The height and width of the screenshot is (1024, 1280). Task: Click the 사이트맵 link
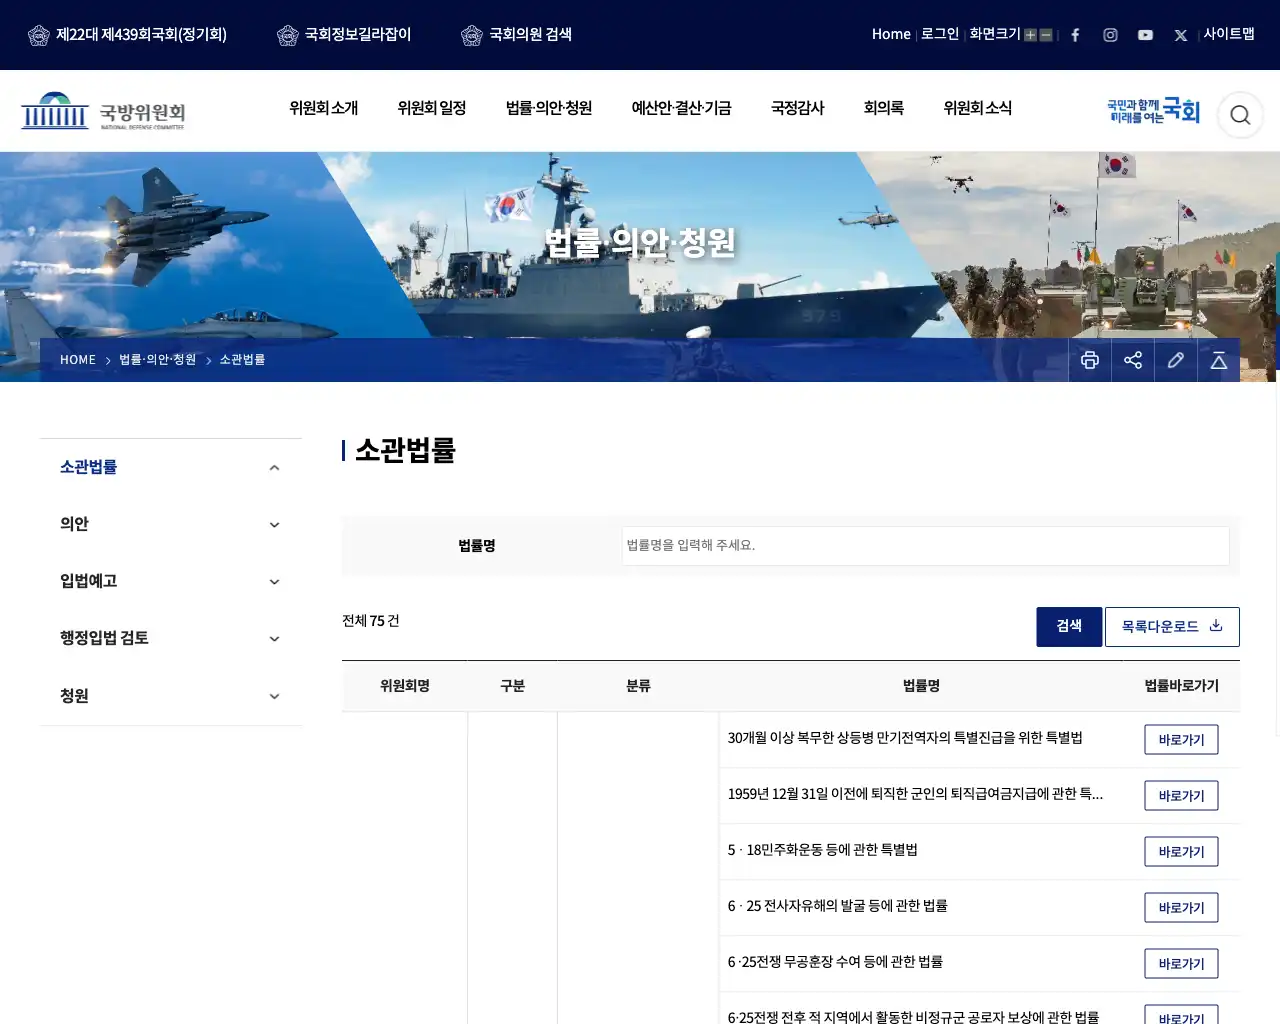point(1229,34)
